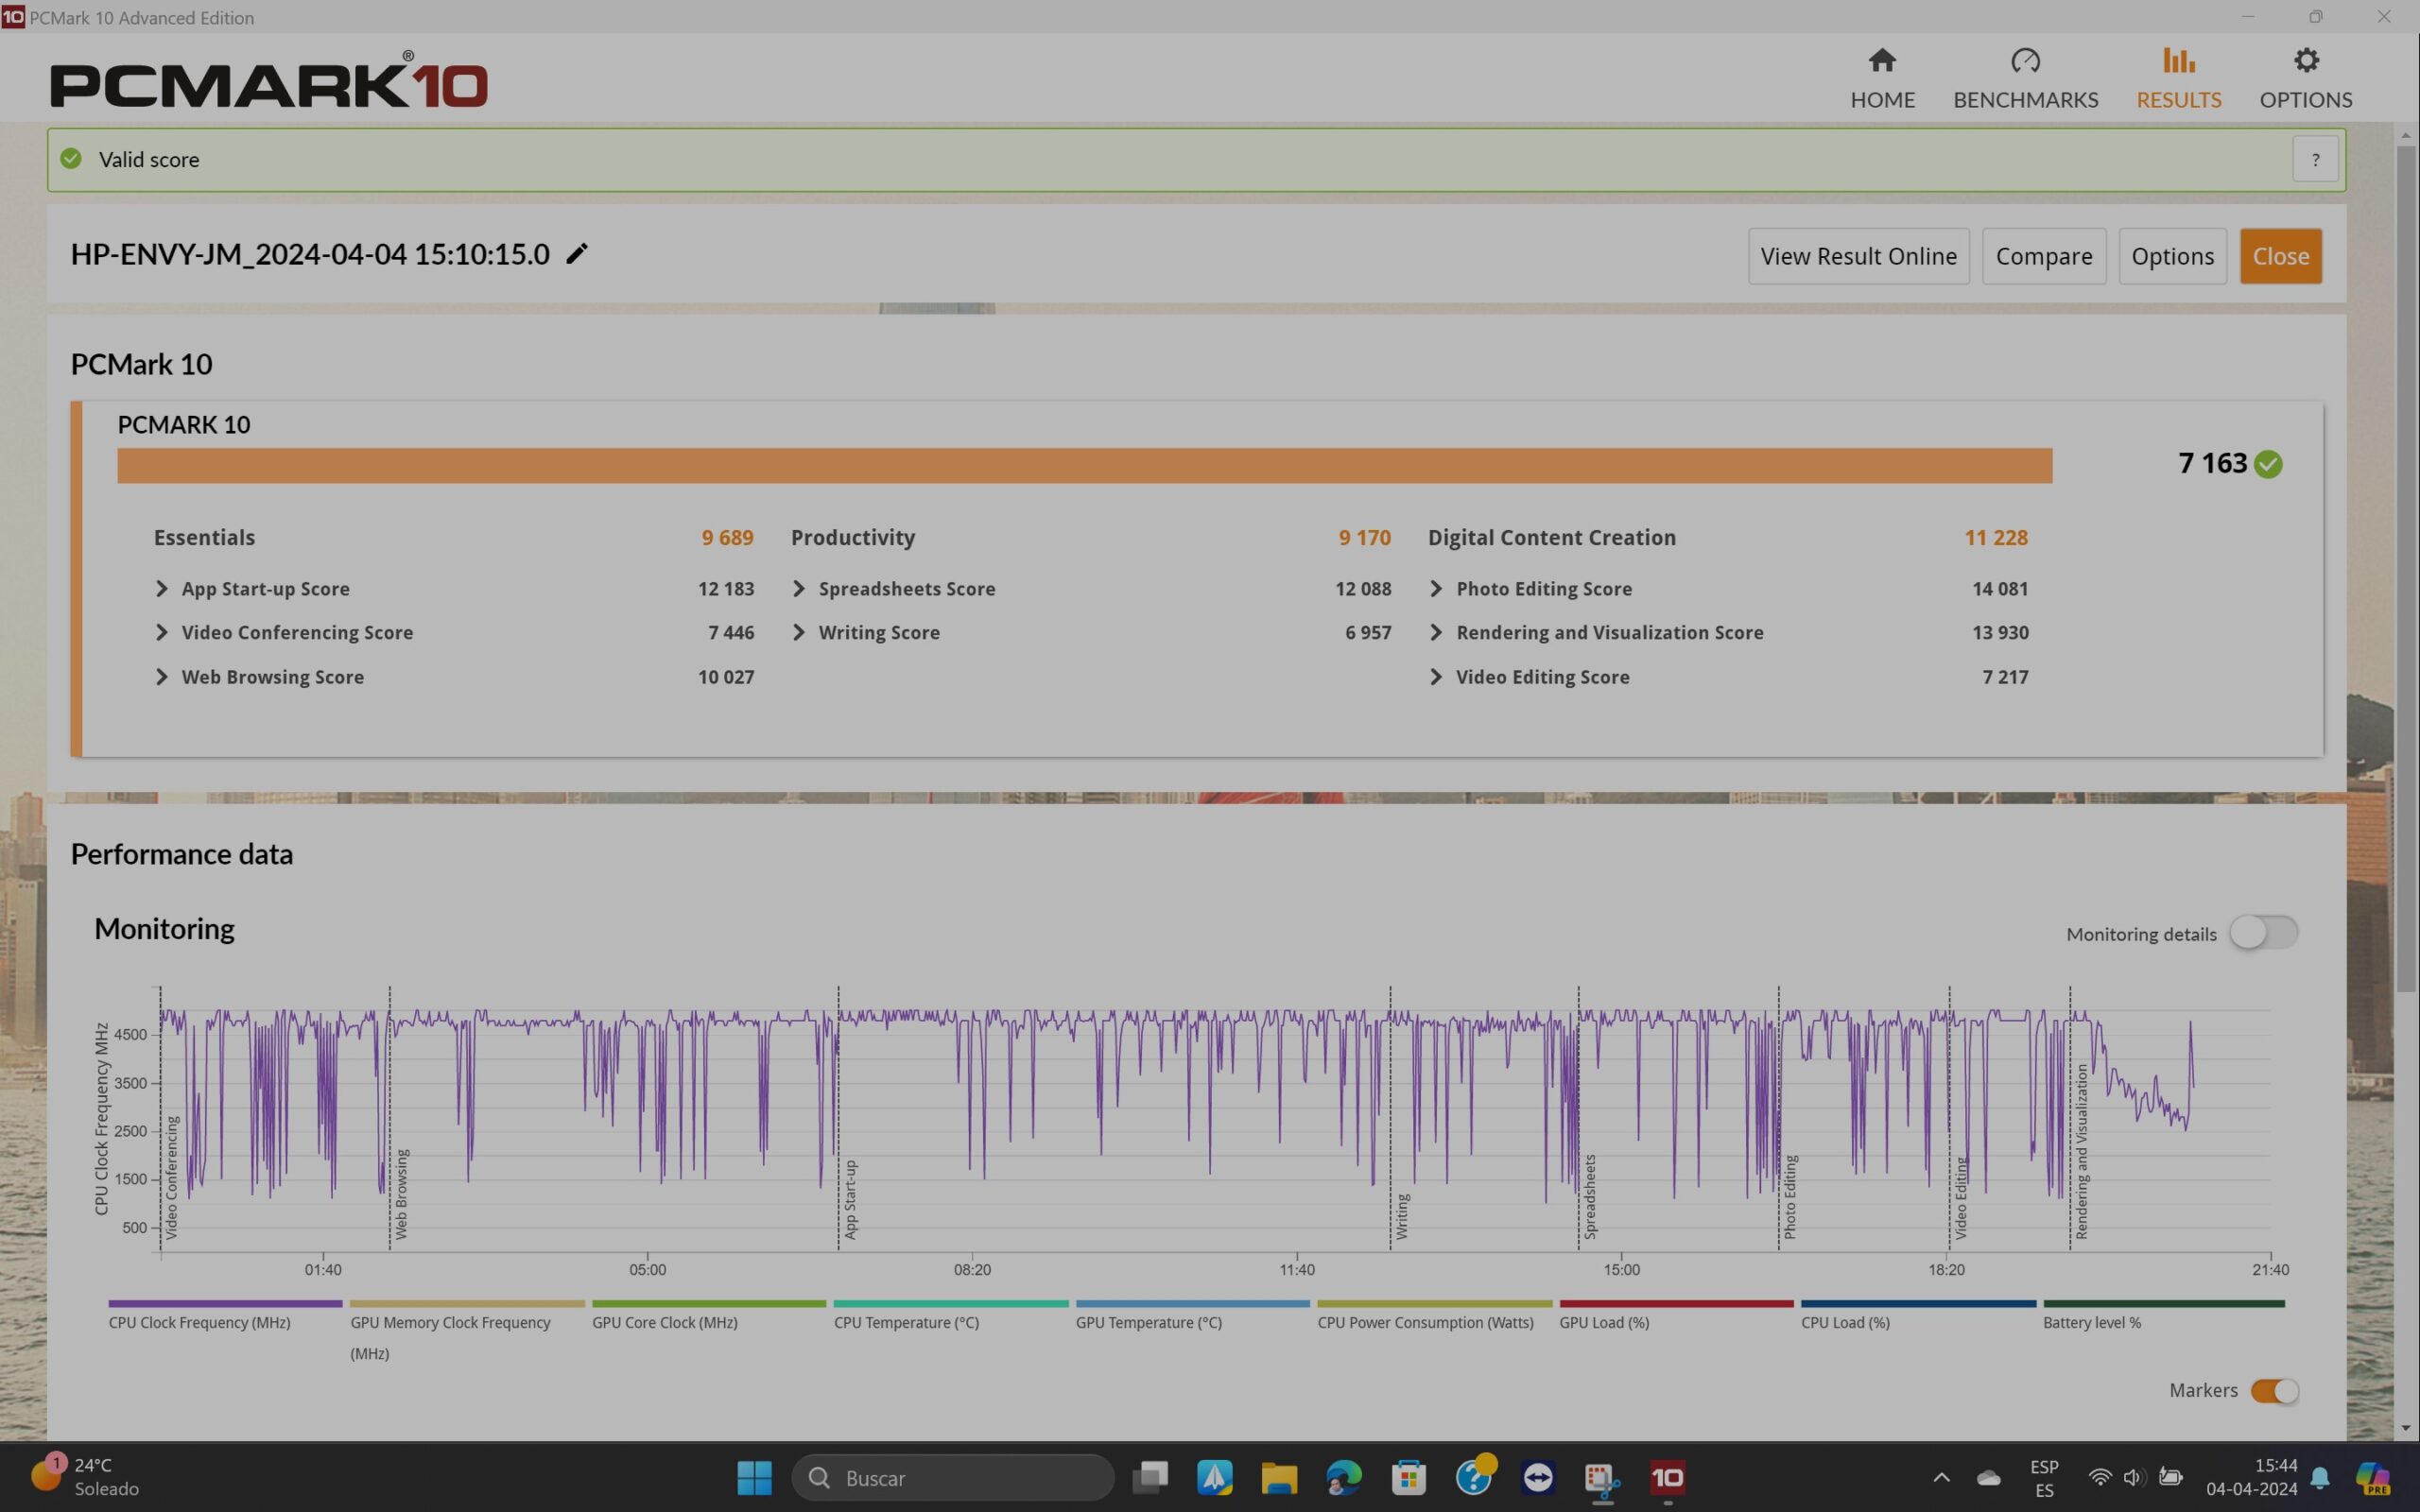Click the Rendering and Visualization chart marker
The image size is (2420, 1512).
point(2081,1151)
